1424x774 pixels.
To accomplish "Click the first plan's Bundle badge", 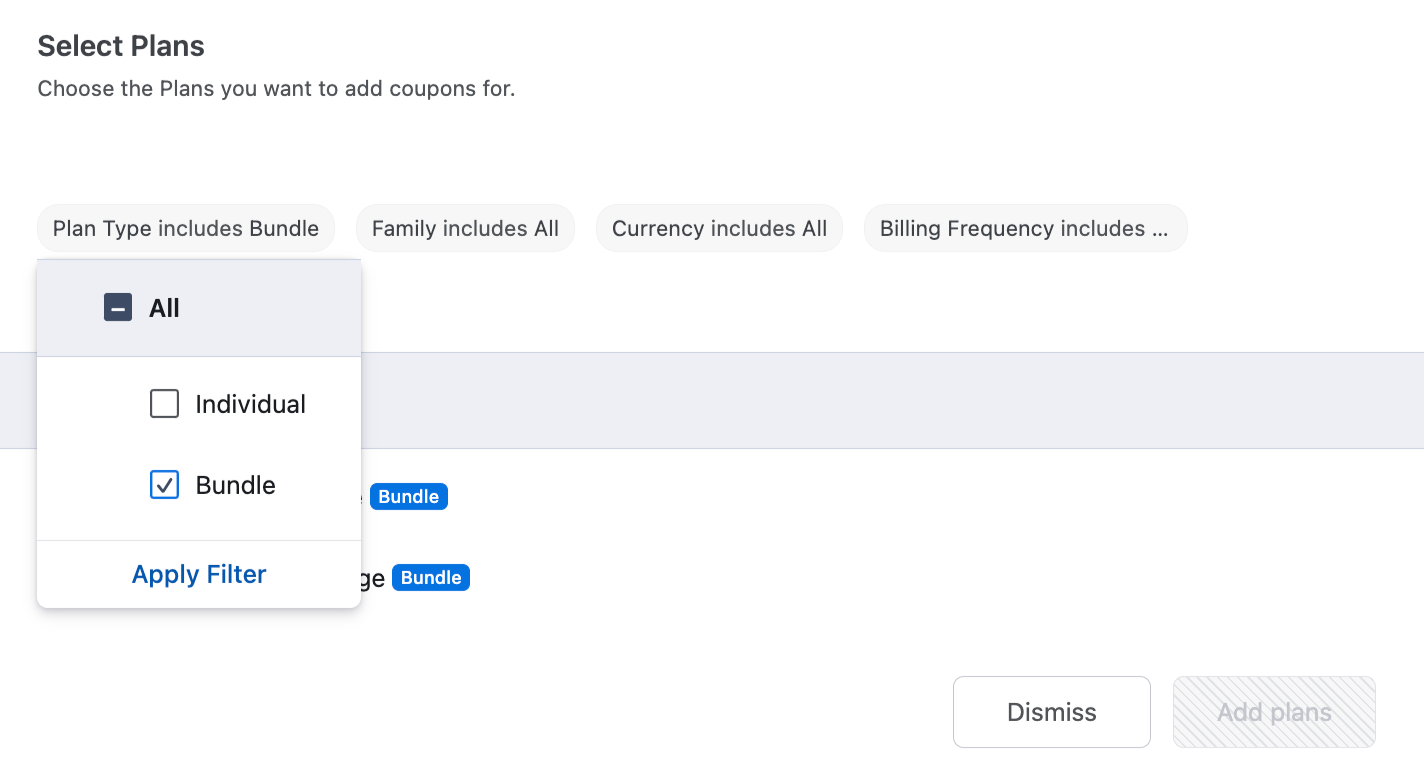I will 409,497.
